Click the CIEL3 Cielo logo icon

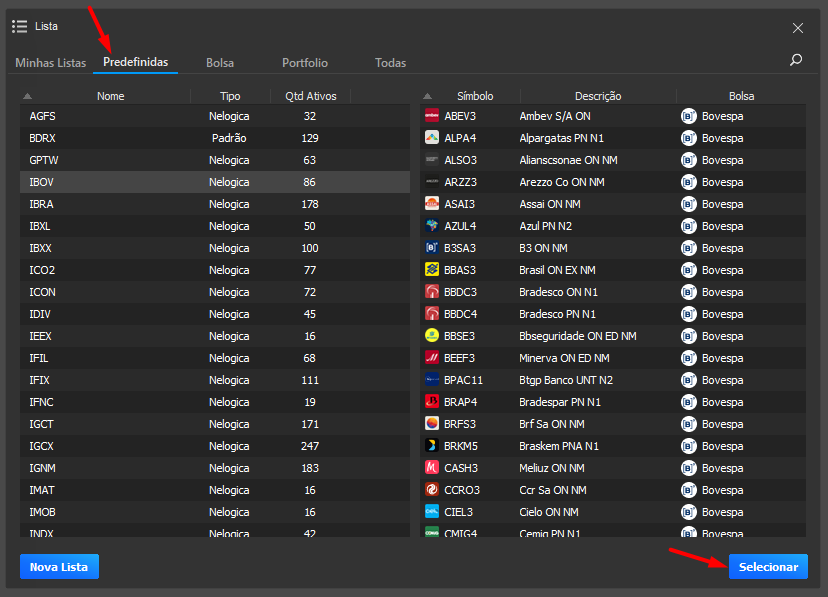coord(432,511)
